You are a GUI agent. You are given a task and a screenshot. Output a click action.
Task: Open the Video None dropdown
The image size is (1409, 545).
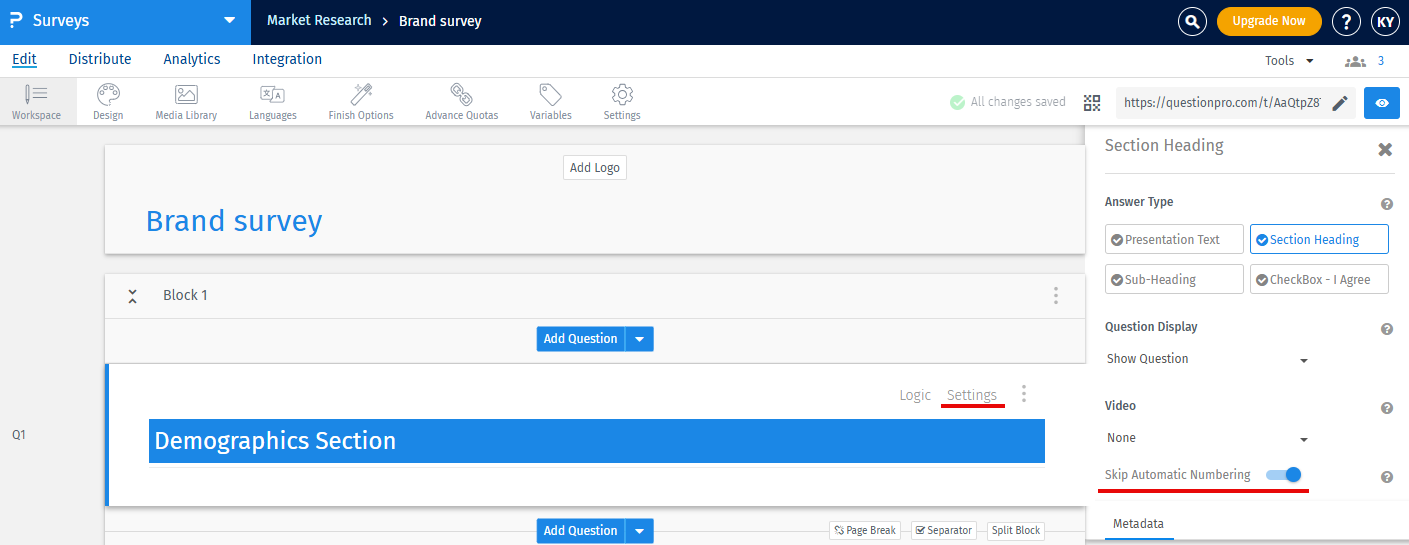point(1207,438)
